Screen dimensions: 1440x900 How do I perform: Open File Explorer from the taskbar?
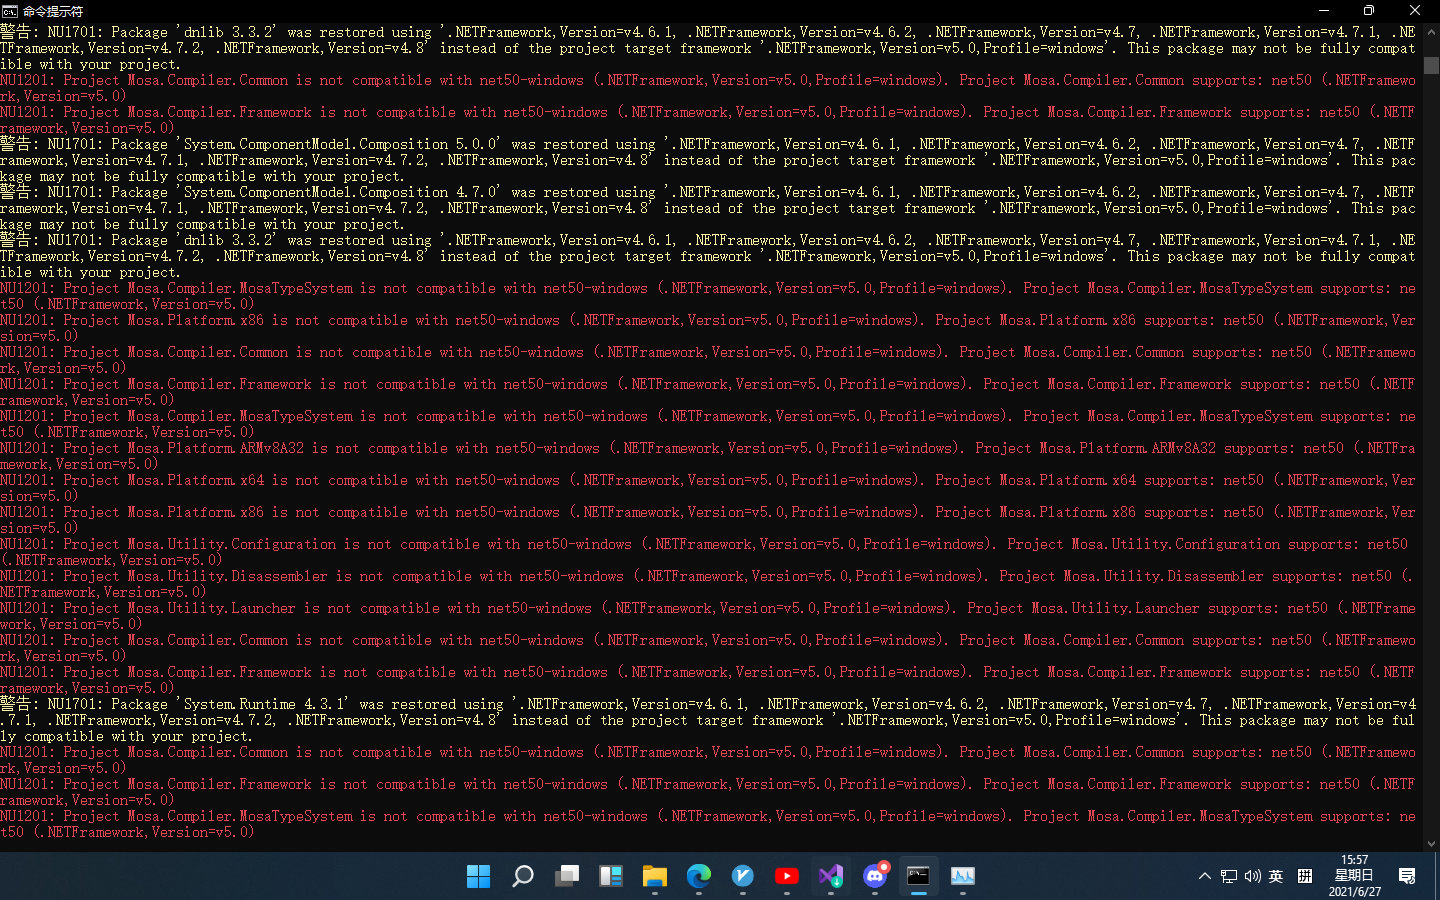[x=655, y=876]
